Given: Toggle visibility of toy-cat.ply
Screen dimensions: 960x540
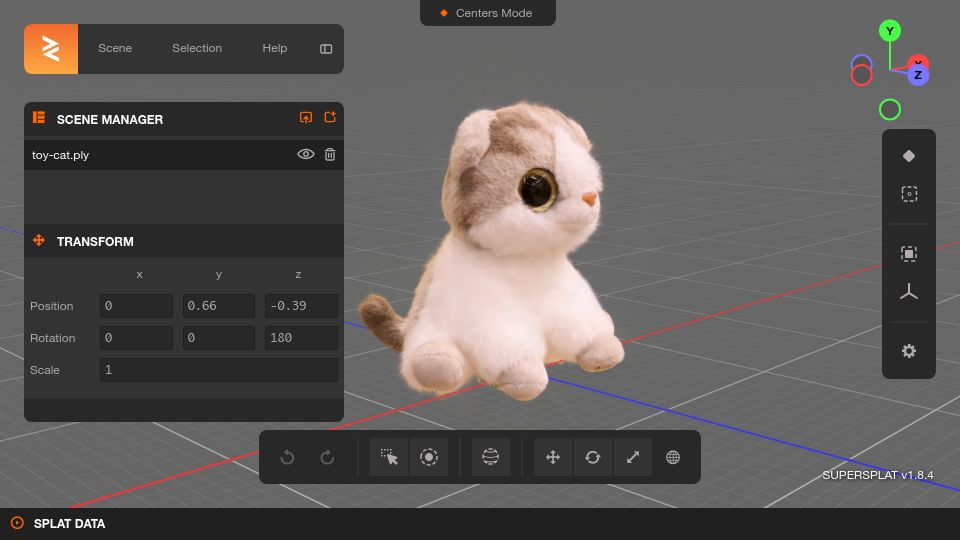Looking at the screenshot, I should click(306, 154).
